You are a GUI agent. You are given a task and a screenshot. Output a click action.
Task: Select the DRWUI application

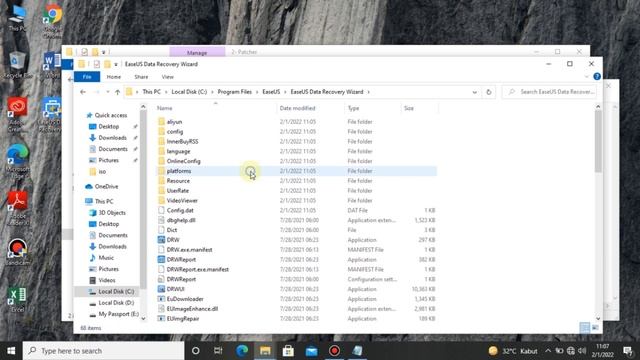tap(176, 289)
